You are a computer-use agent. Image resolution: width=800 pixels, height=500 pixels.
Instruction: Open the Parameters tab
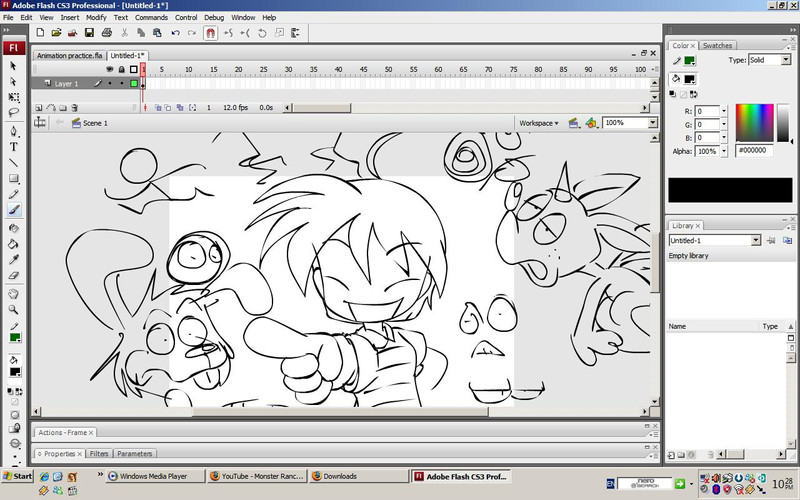[135, 454]
